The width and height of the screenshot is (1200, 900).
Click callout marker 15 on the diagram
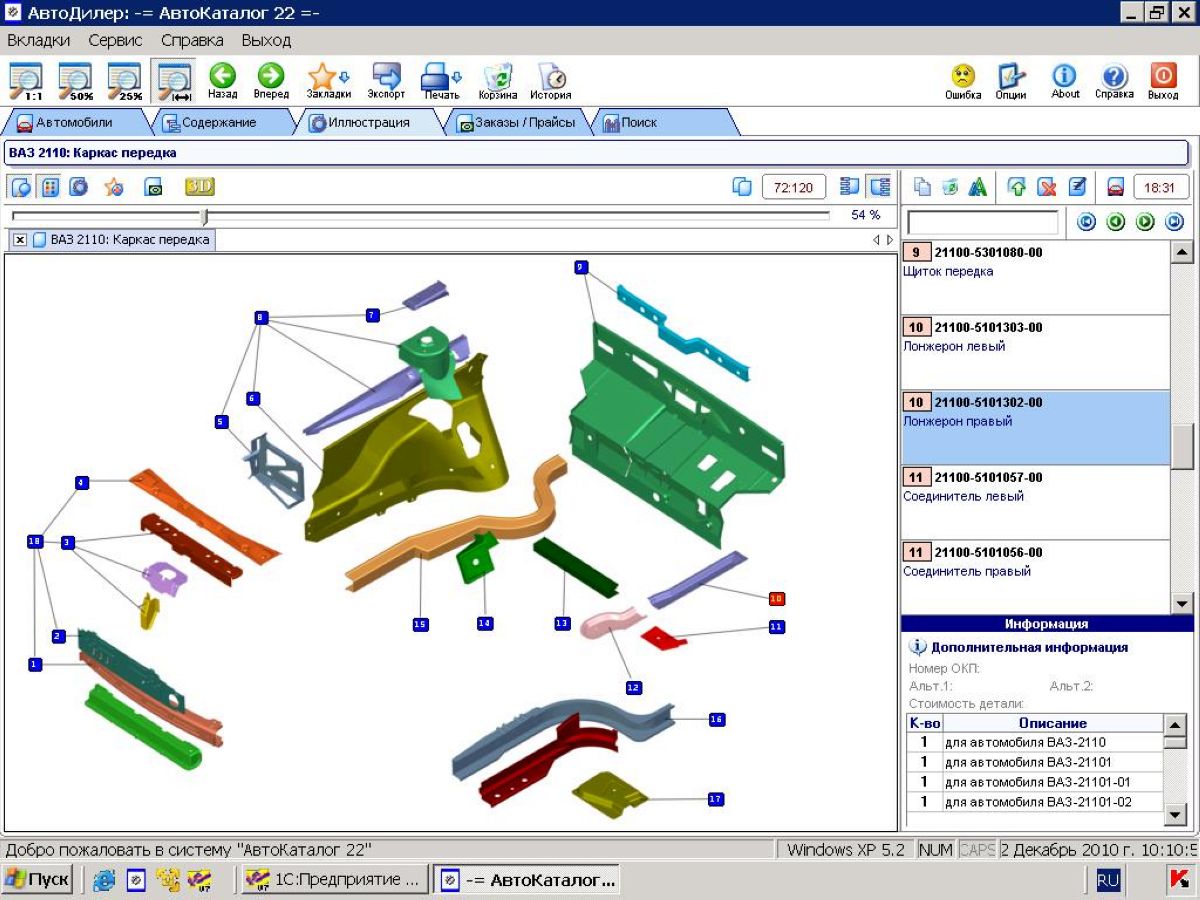pos(420,624)
